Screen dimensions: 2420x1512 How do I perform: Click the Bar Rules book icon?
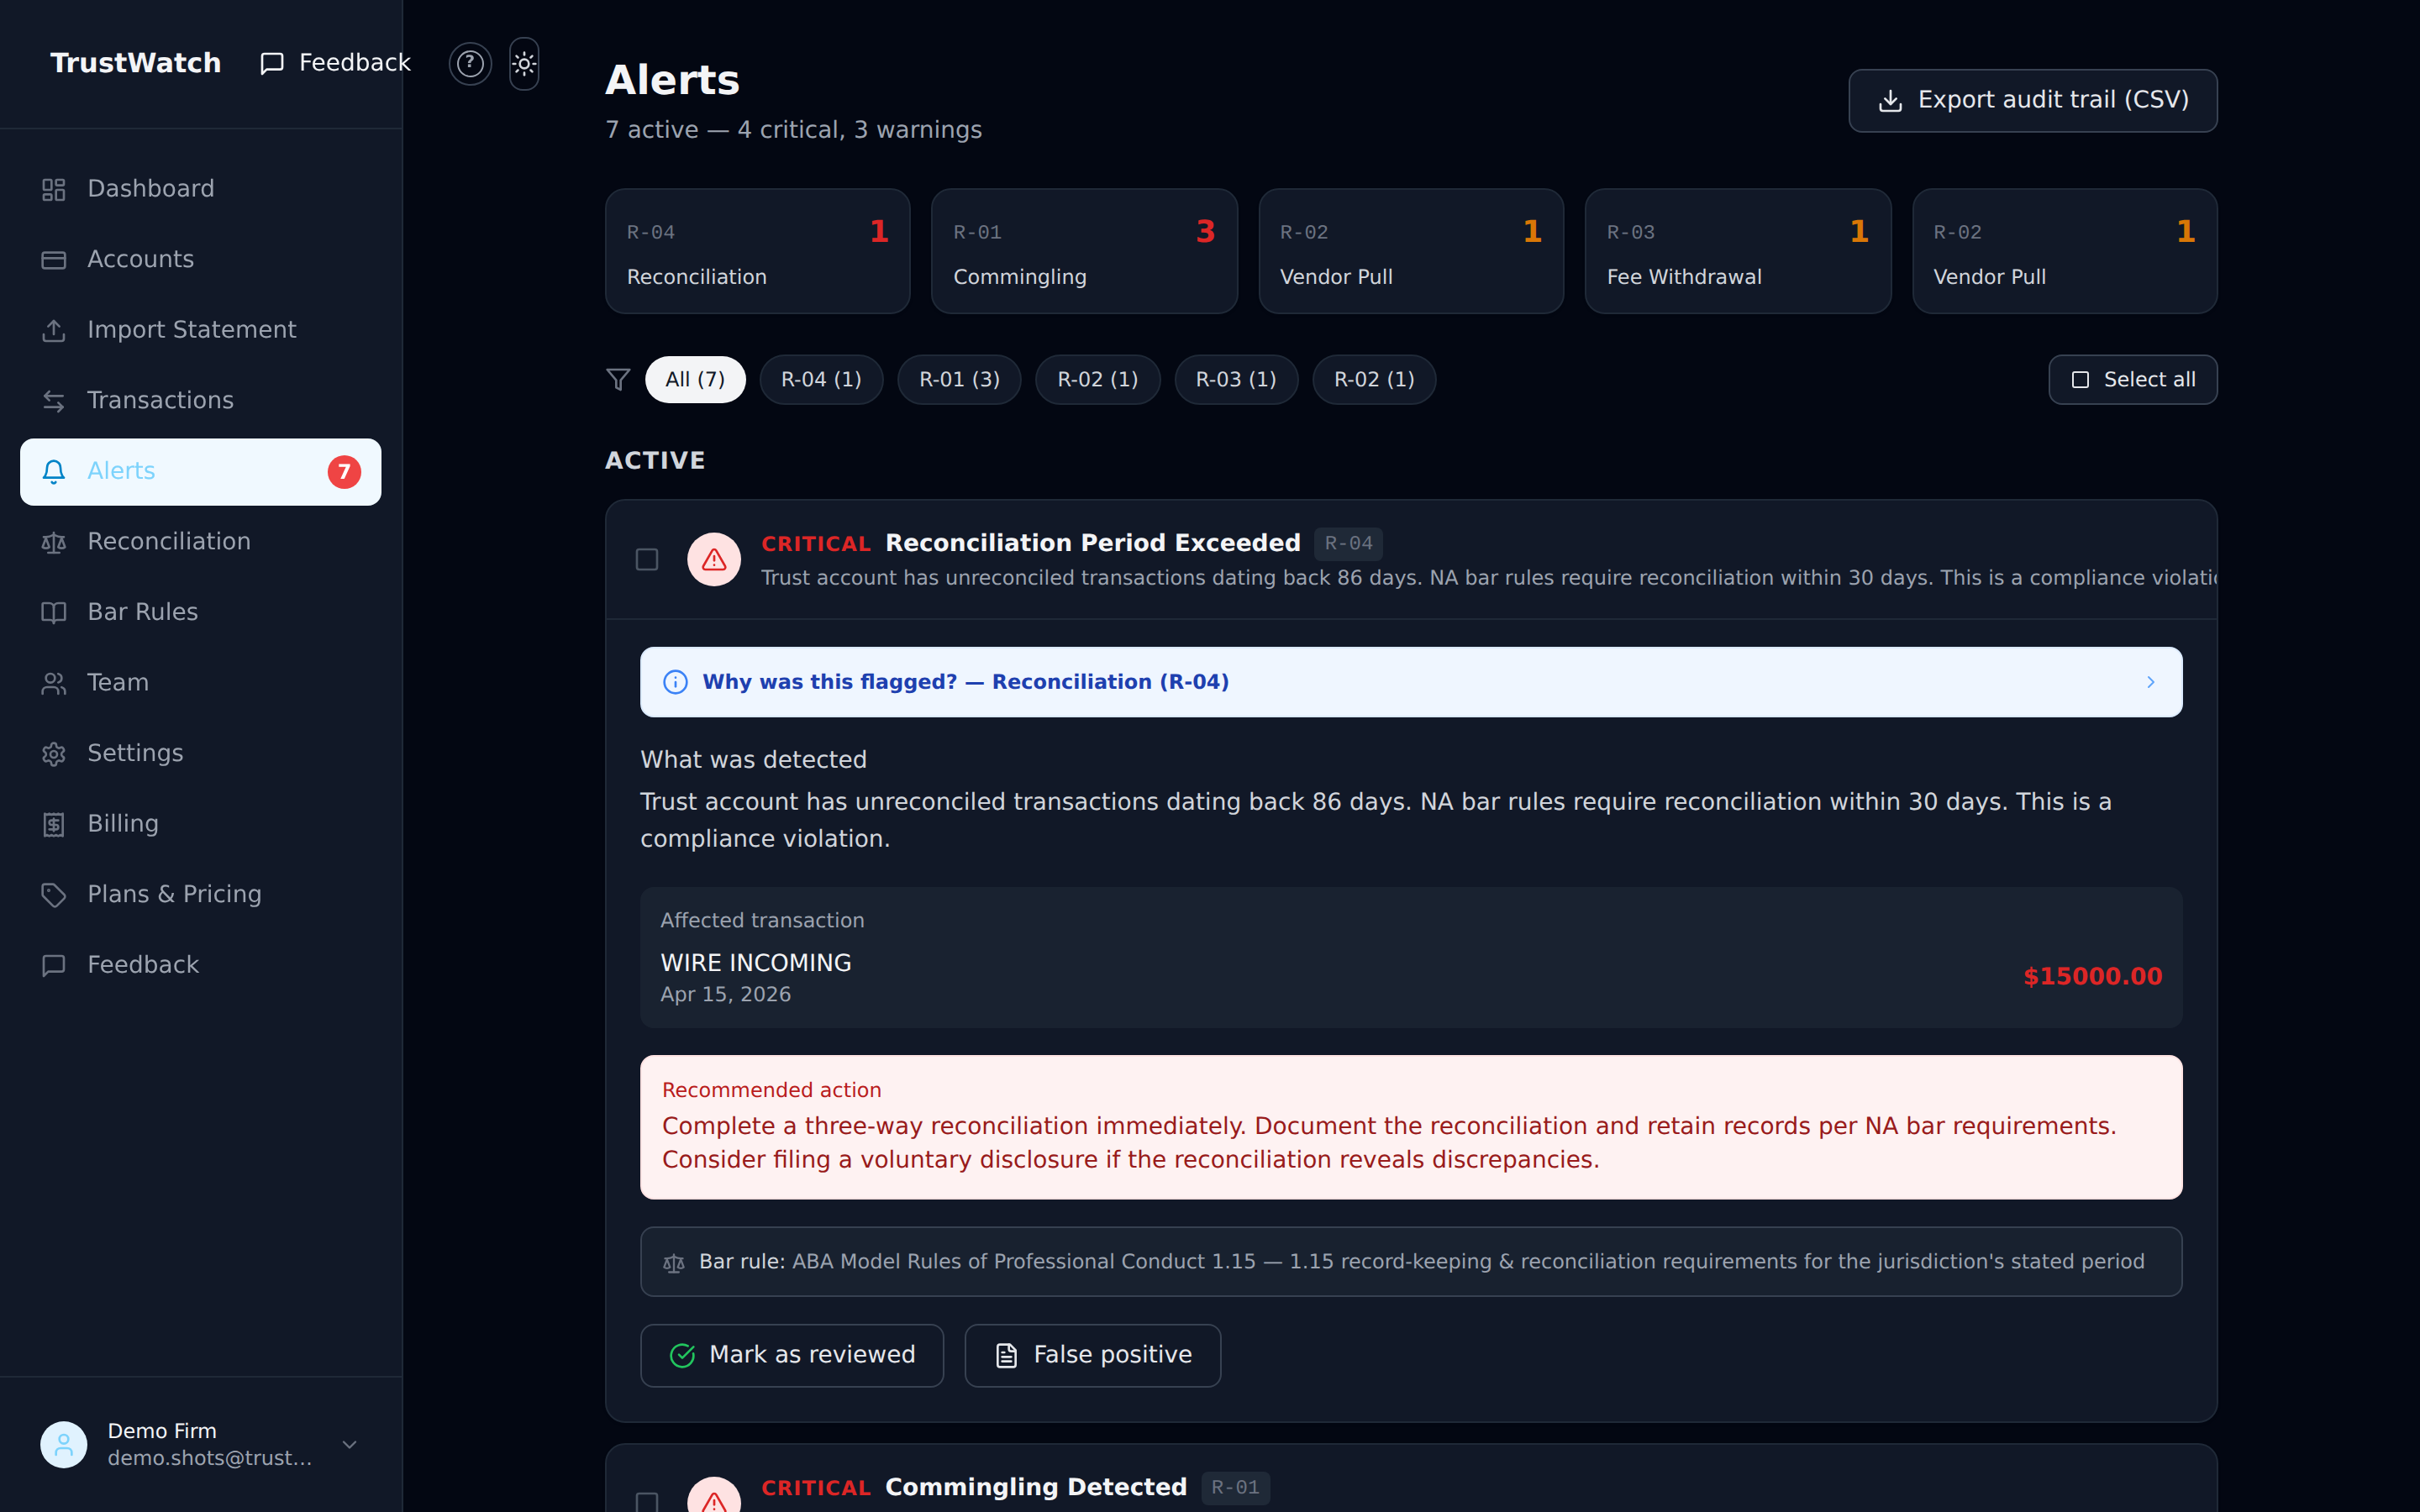click(x=54, y=612)
